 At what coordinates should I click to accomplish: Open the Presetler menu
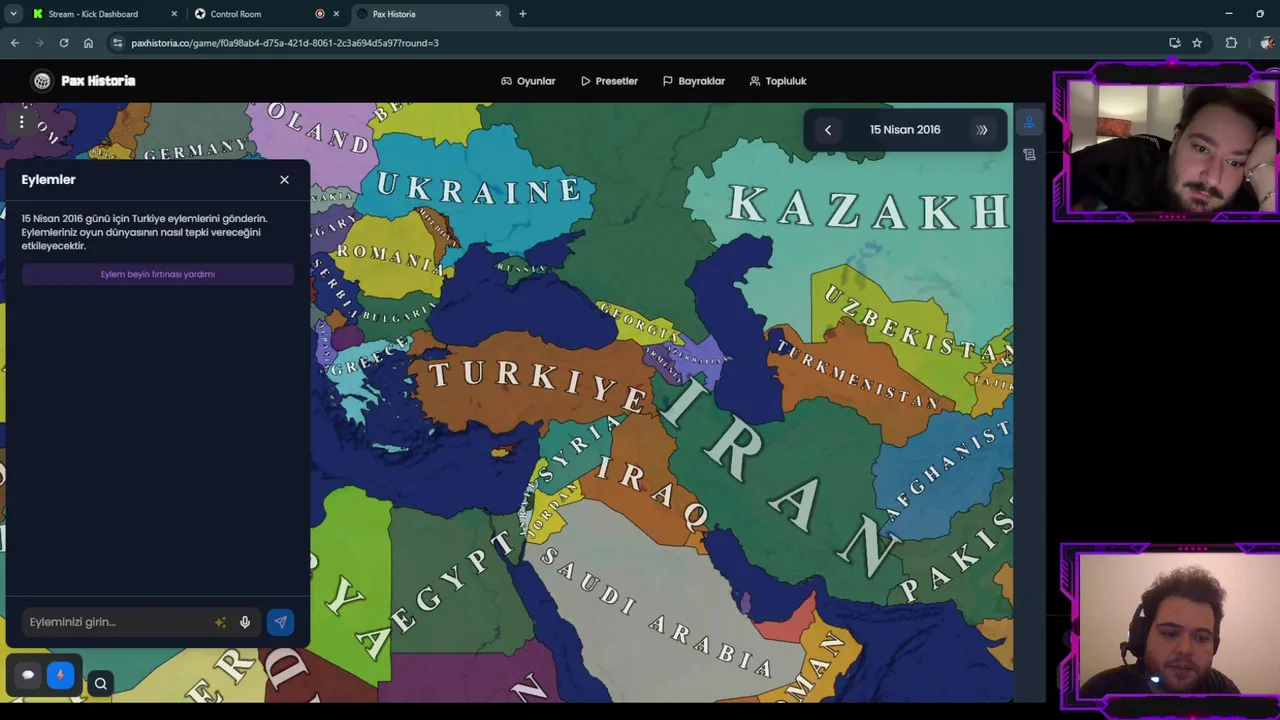[x=609, y=81]
